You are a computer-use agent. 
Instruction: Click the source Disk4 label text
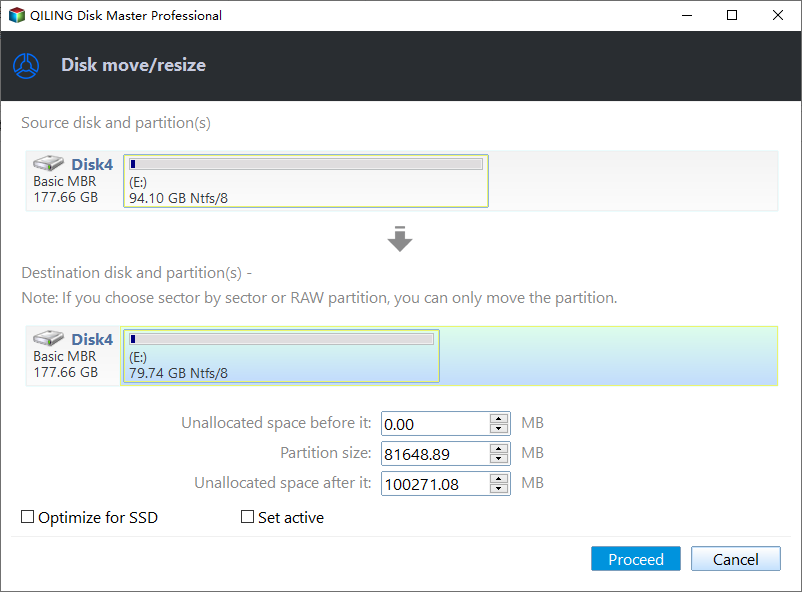click(x=92, y=164)
